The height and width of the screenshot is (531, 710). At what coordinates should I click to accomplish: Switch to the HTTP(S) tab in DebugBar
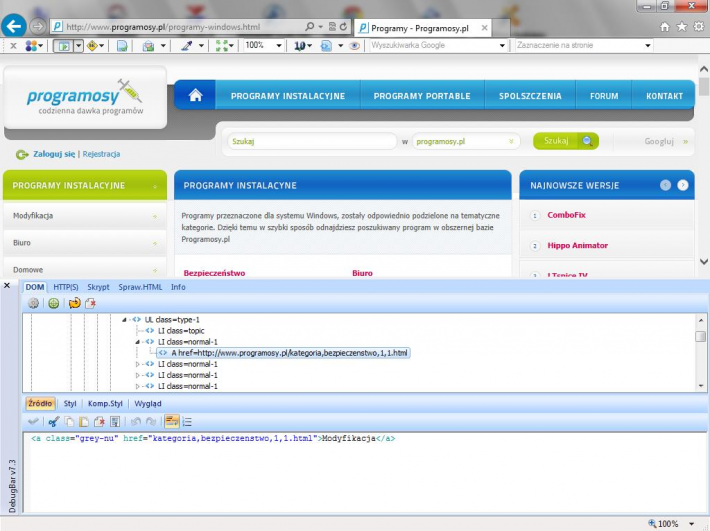(x=66, y=287)
